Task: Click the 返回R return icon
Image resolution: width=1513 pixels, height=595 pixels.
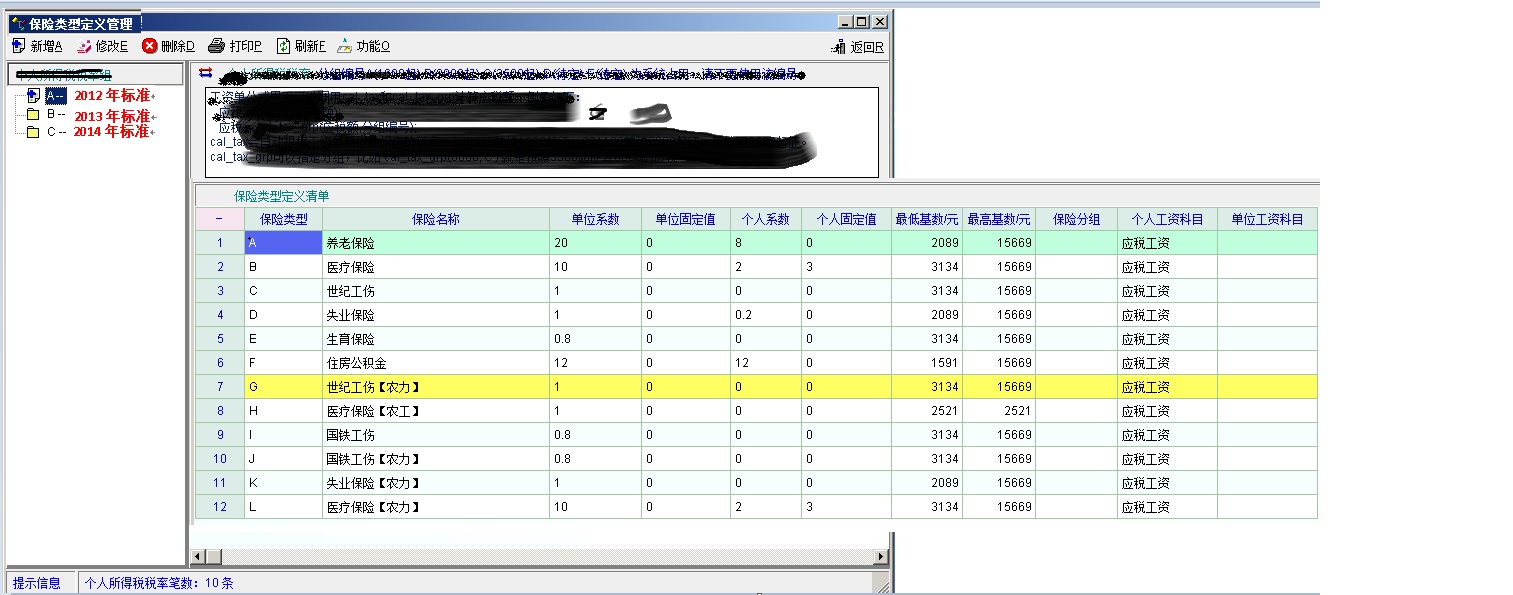Action: point(839,47)
